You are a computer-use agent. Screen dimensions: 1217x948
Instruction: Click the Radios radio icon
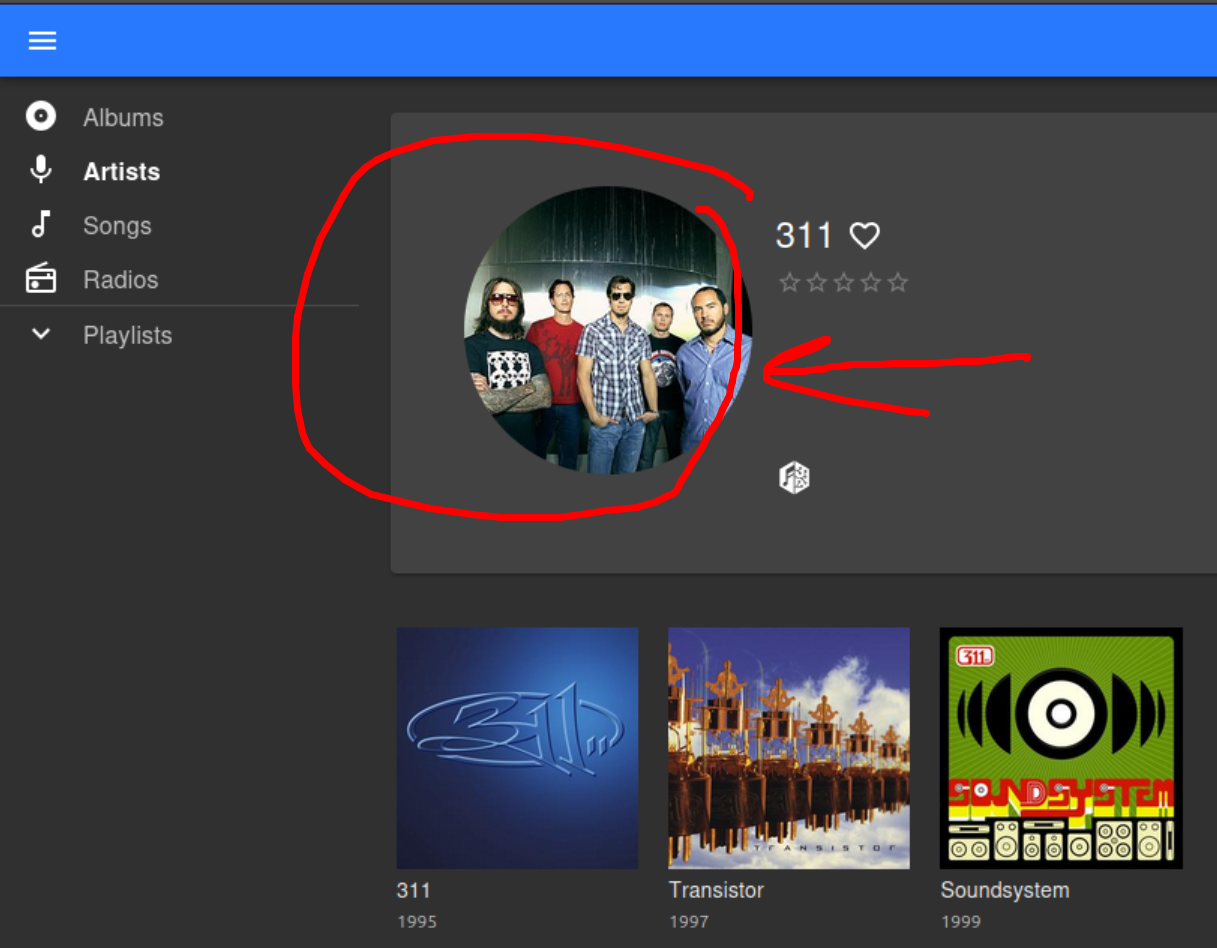[x=41, y=278]
